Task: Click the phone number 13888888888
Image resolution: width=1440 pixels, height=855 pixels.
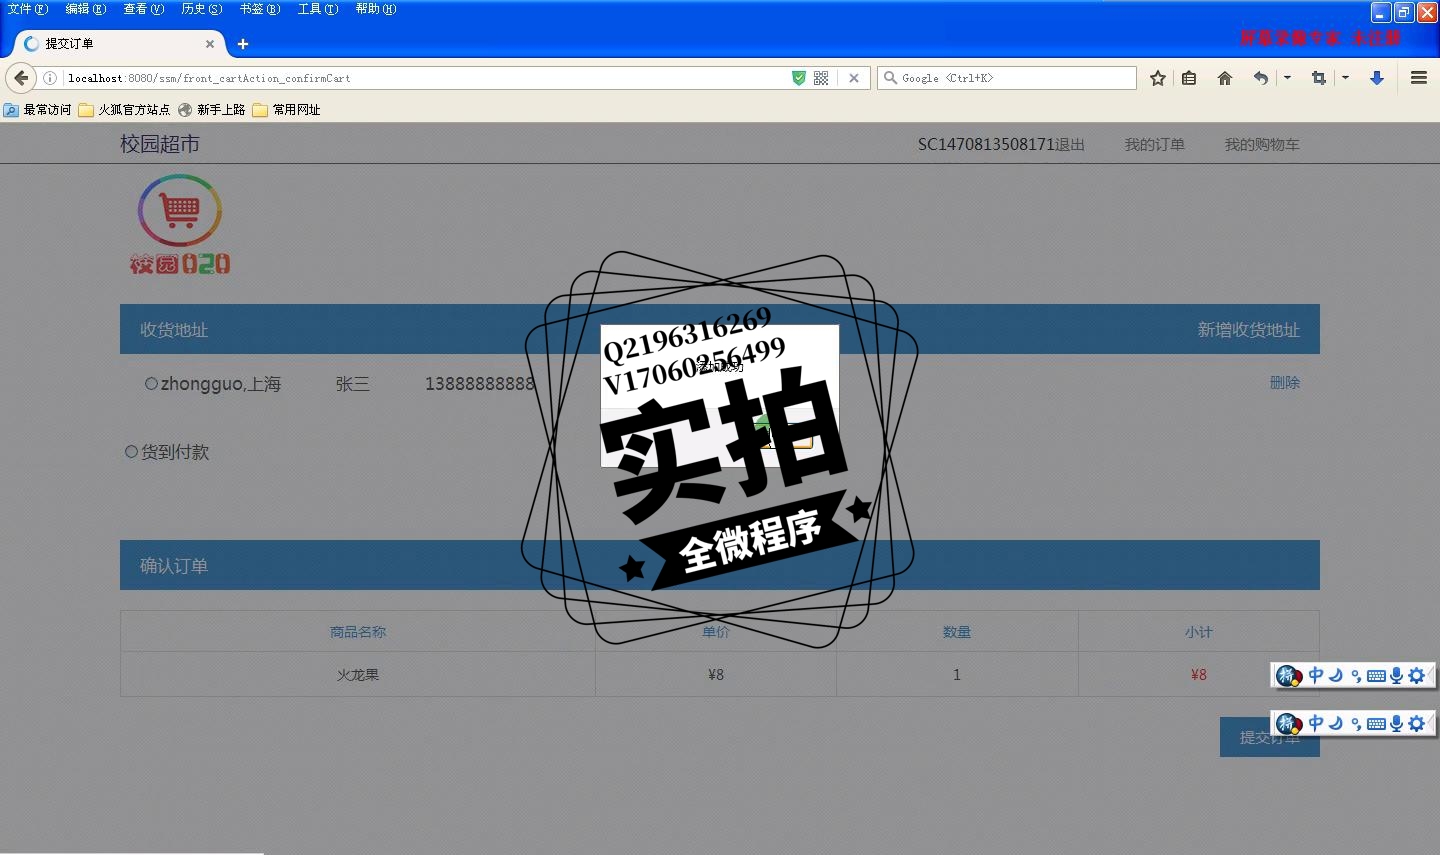Action: [x=480, y=384]
